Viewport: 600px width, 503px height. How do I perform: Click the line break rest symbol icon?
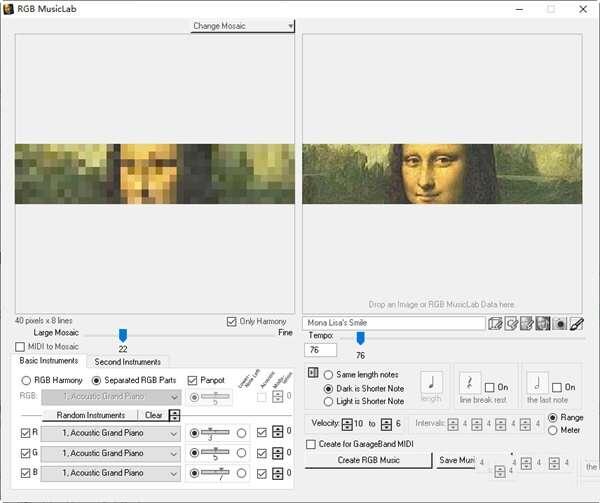click(x=470, y=383)
